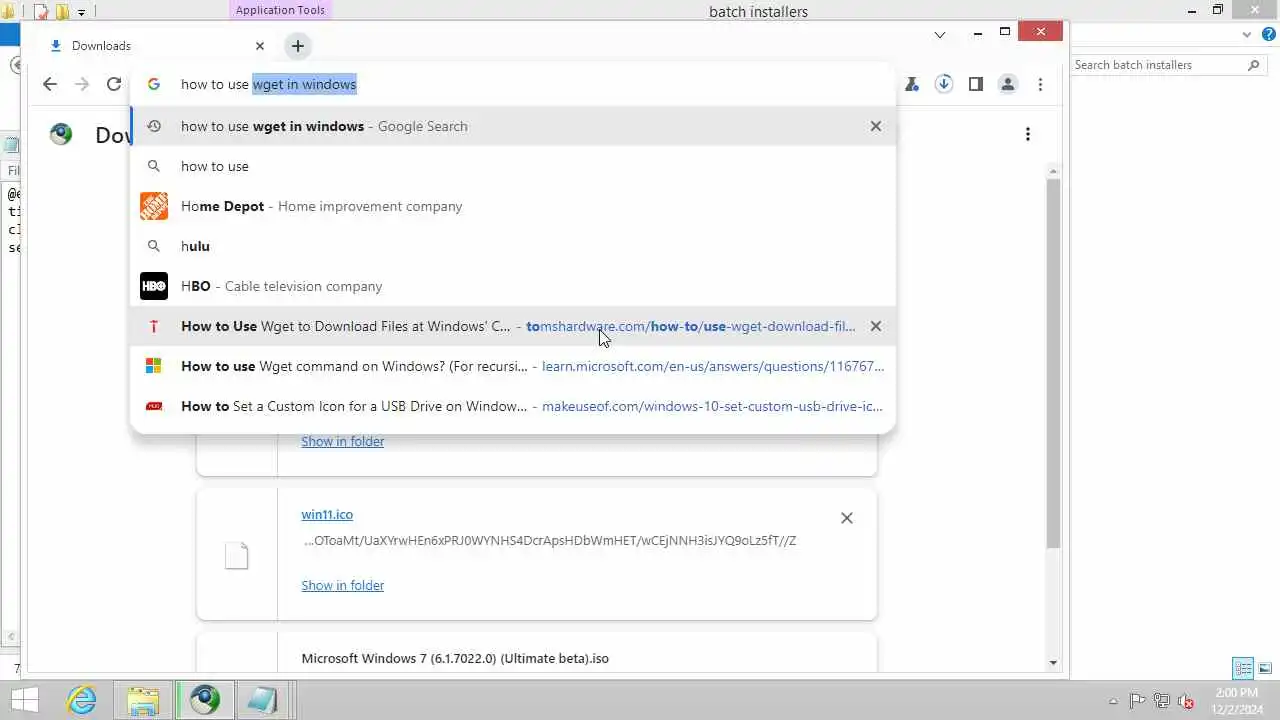1280x720 pixels.
Task: Expand the Explorer ribbon chevron
Action: click(x=1247, y=34)
